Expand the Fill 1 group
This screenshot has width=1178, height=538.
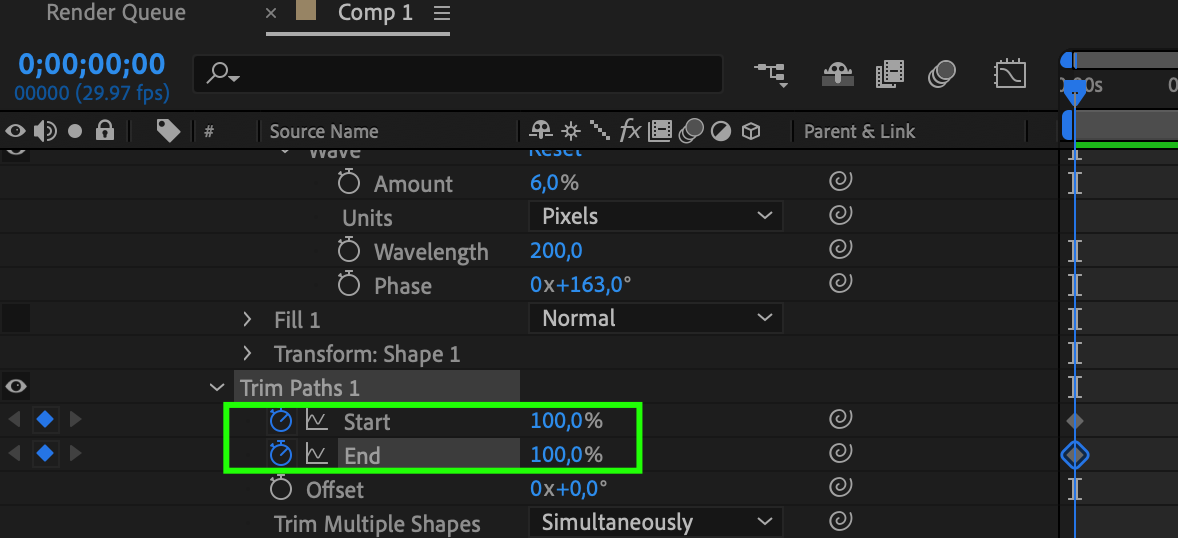(x=248, y=320)
